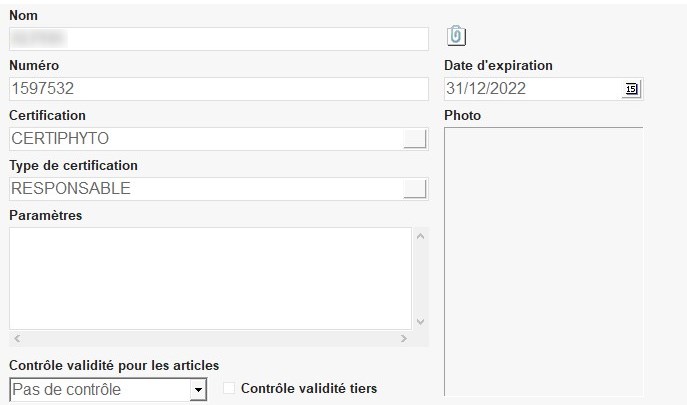This screenshot has height=405, width=687.
Task: Click the Type de certification field
Action: [x=205, y=189]
